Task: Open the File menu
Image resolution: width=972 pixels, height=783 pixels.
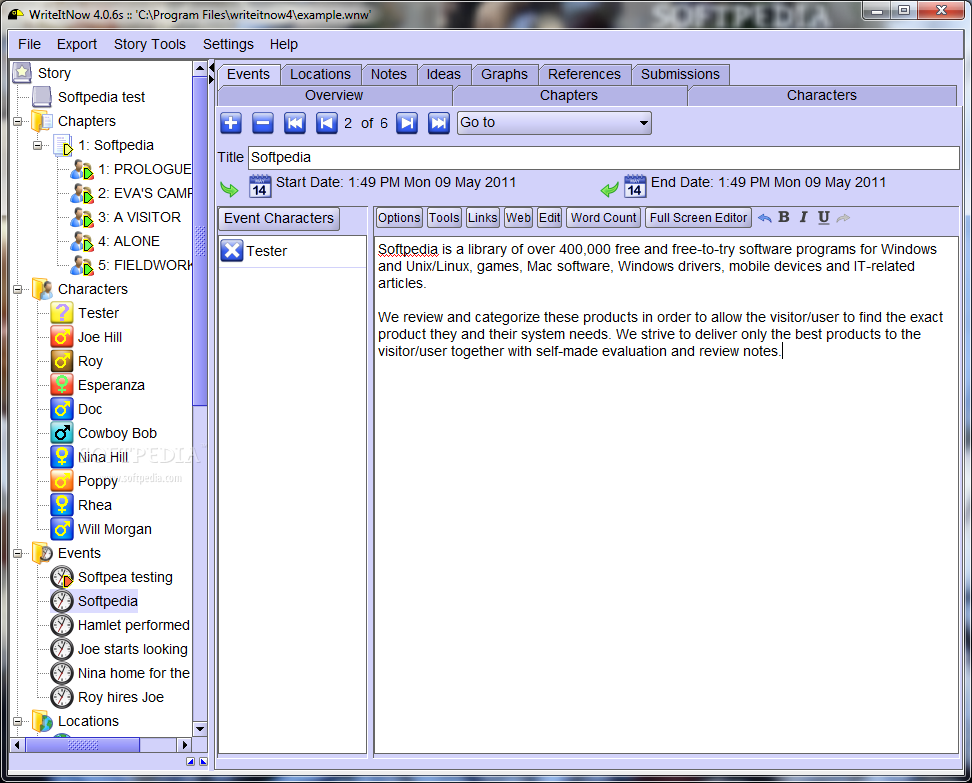Action: tap(29, 44)
